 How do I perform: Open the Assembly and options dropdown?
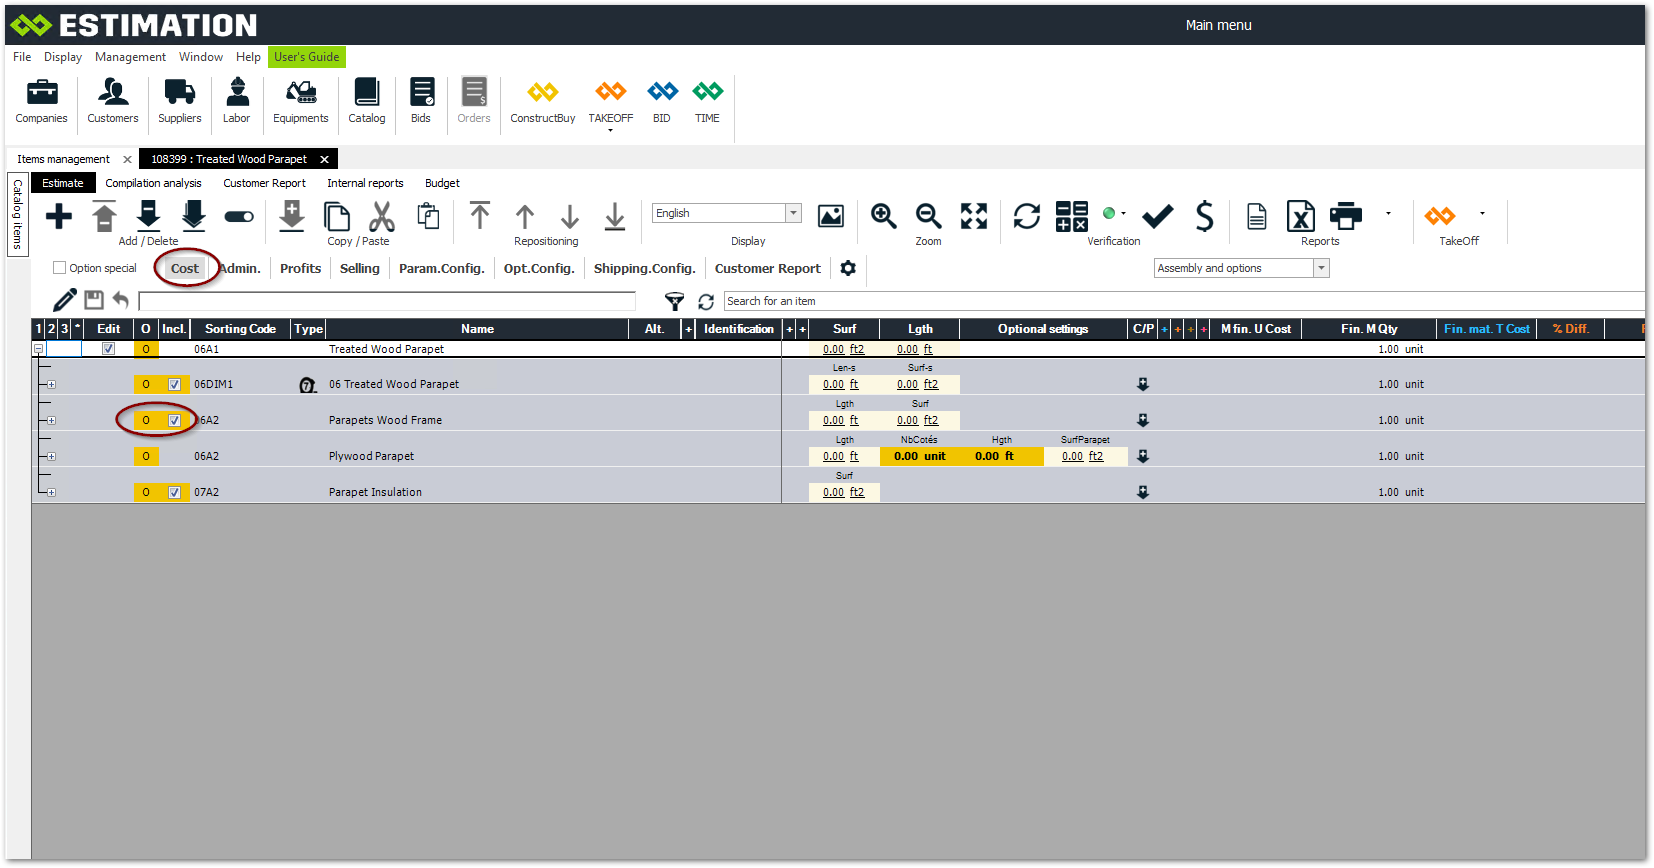[1321, 268]
